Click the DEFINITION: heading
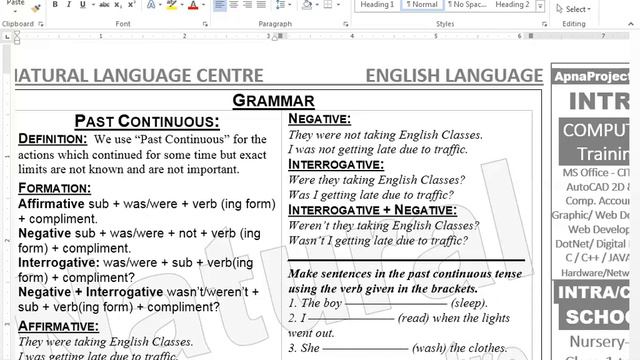This screenshot has width=640, height=360. pyautogui.click(x=53, y=139)
